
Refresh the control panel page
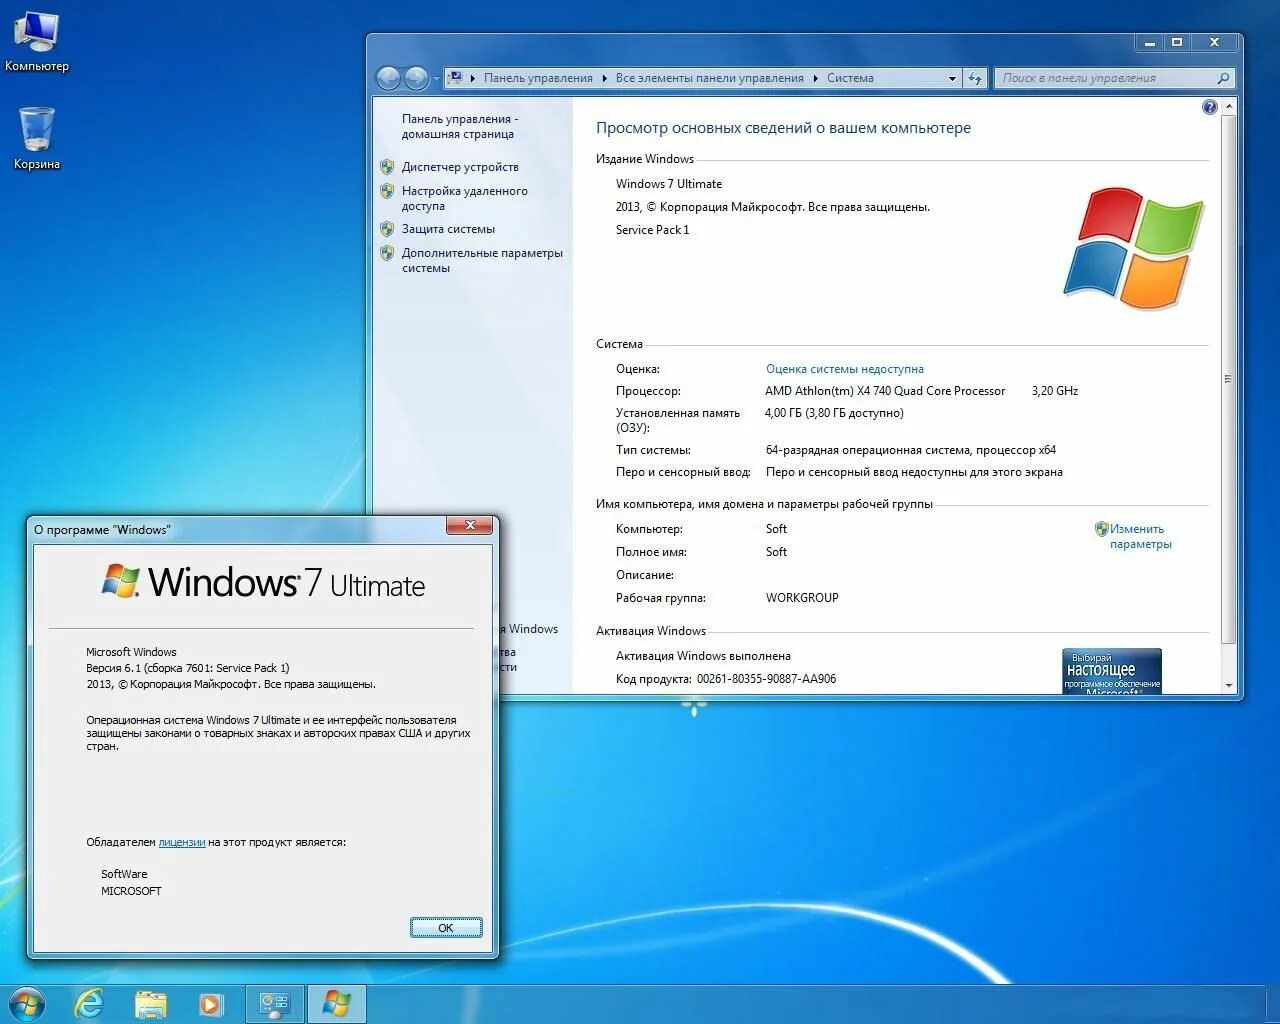pos(975,78)
